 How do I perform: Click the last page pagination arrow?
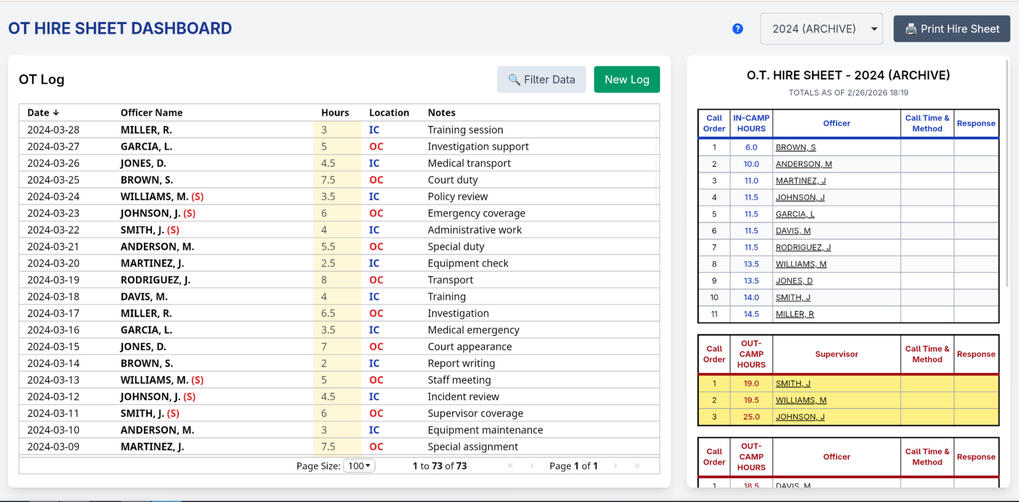637,466
